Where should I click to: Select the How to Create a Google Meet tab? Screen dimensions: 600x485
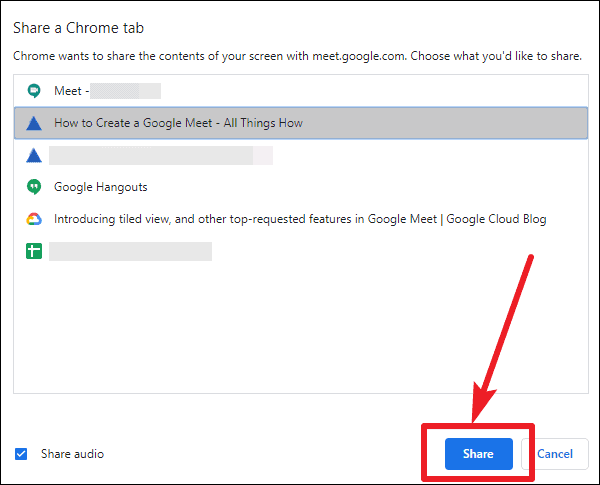301,123
